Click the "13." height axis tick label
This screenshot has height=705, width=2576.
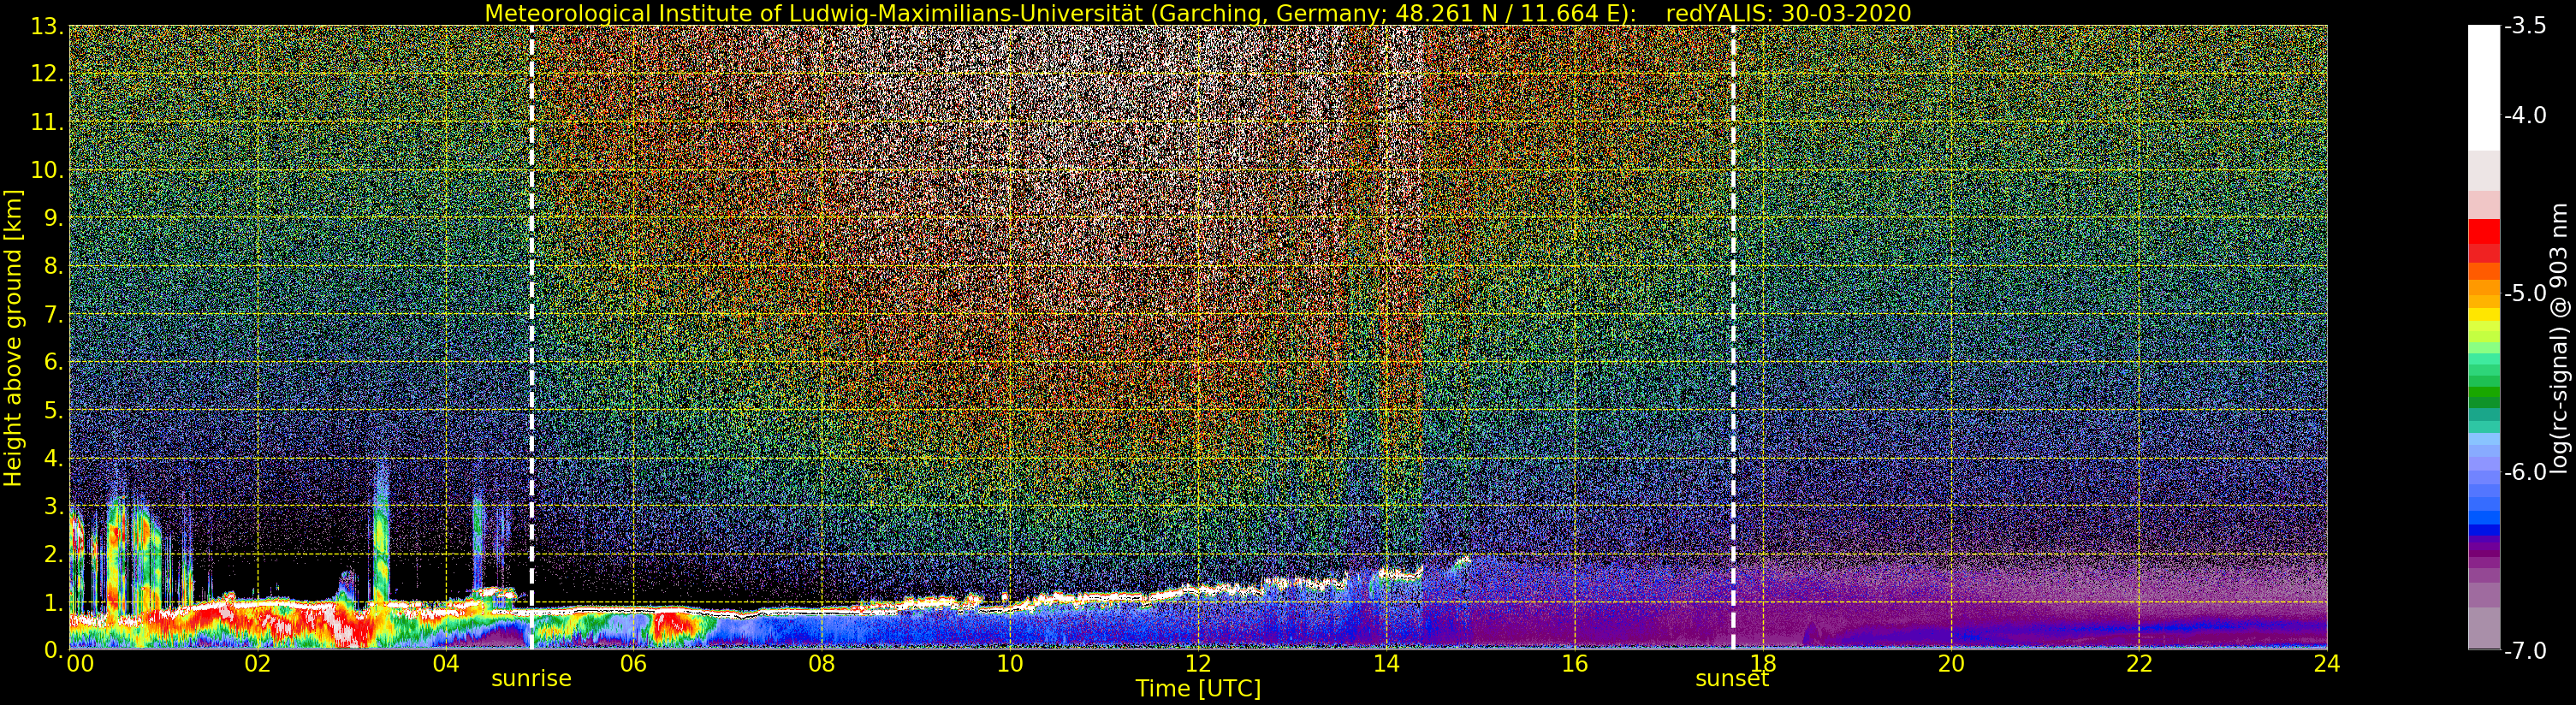pos(46,26)
